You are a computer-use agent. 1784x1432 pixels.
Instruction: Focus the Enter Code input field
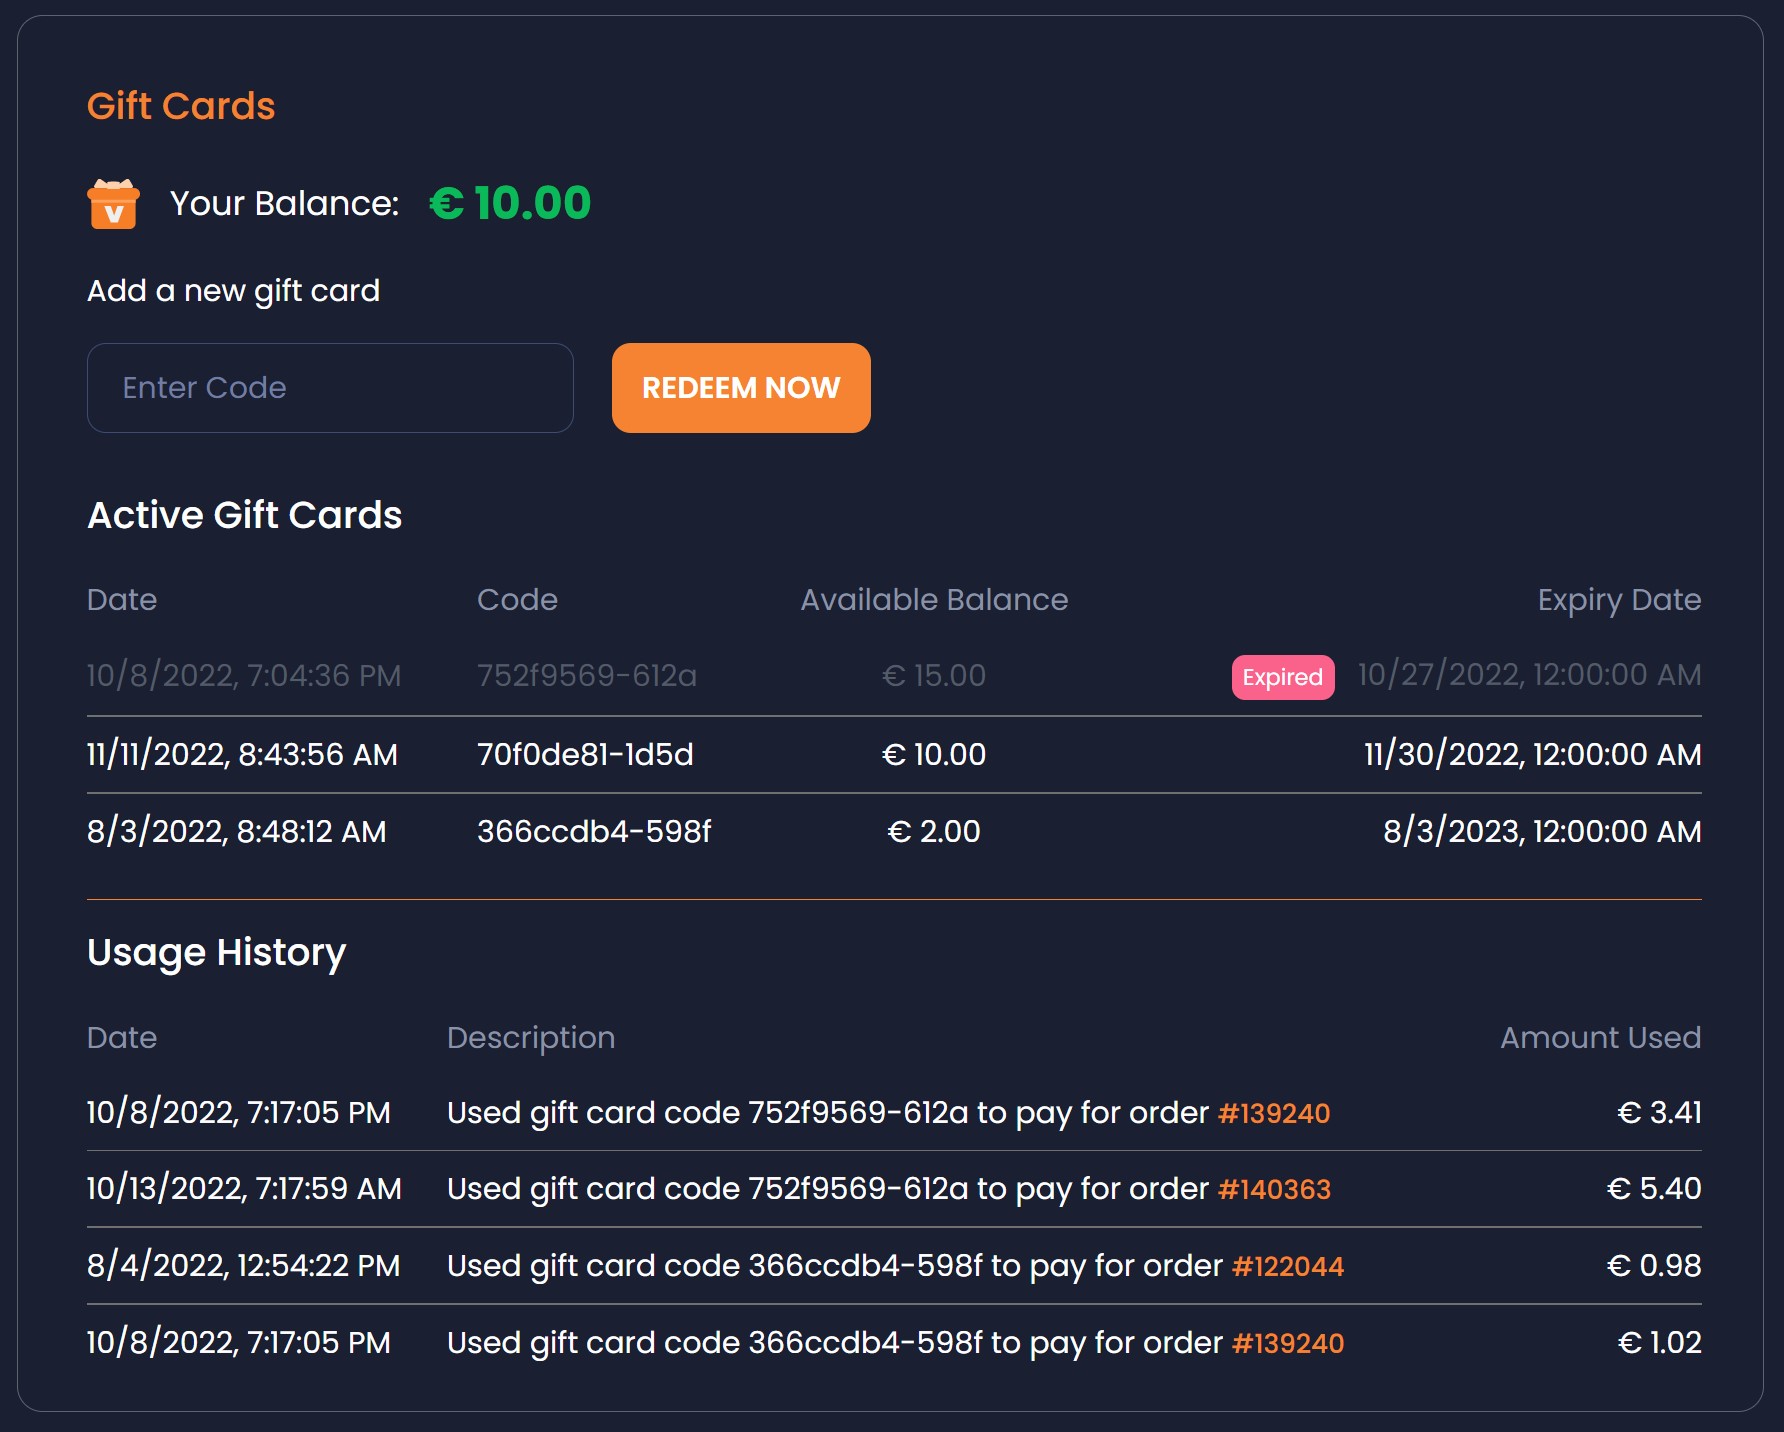330,388
